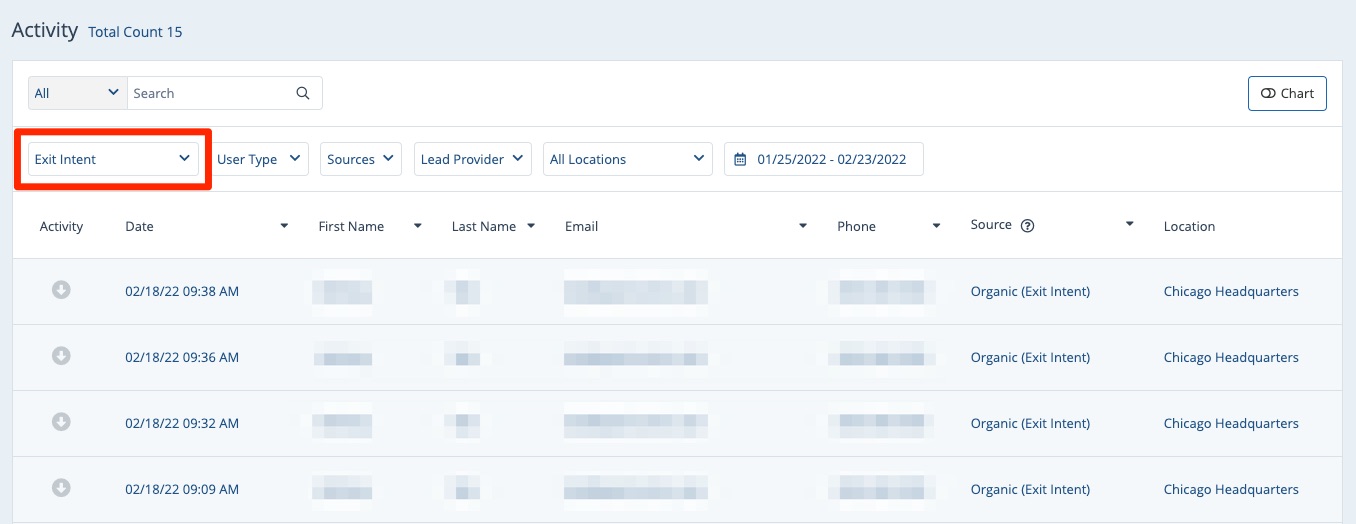Click calendar icon in date range field
Image resolution: width=1356 pixels, height=524 pixels.
click(x=740, y=159)
